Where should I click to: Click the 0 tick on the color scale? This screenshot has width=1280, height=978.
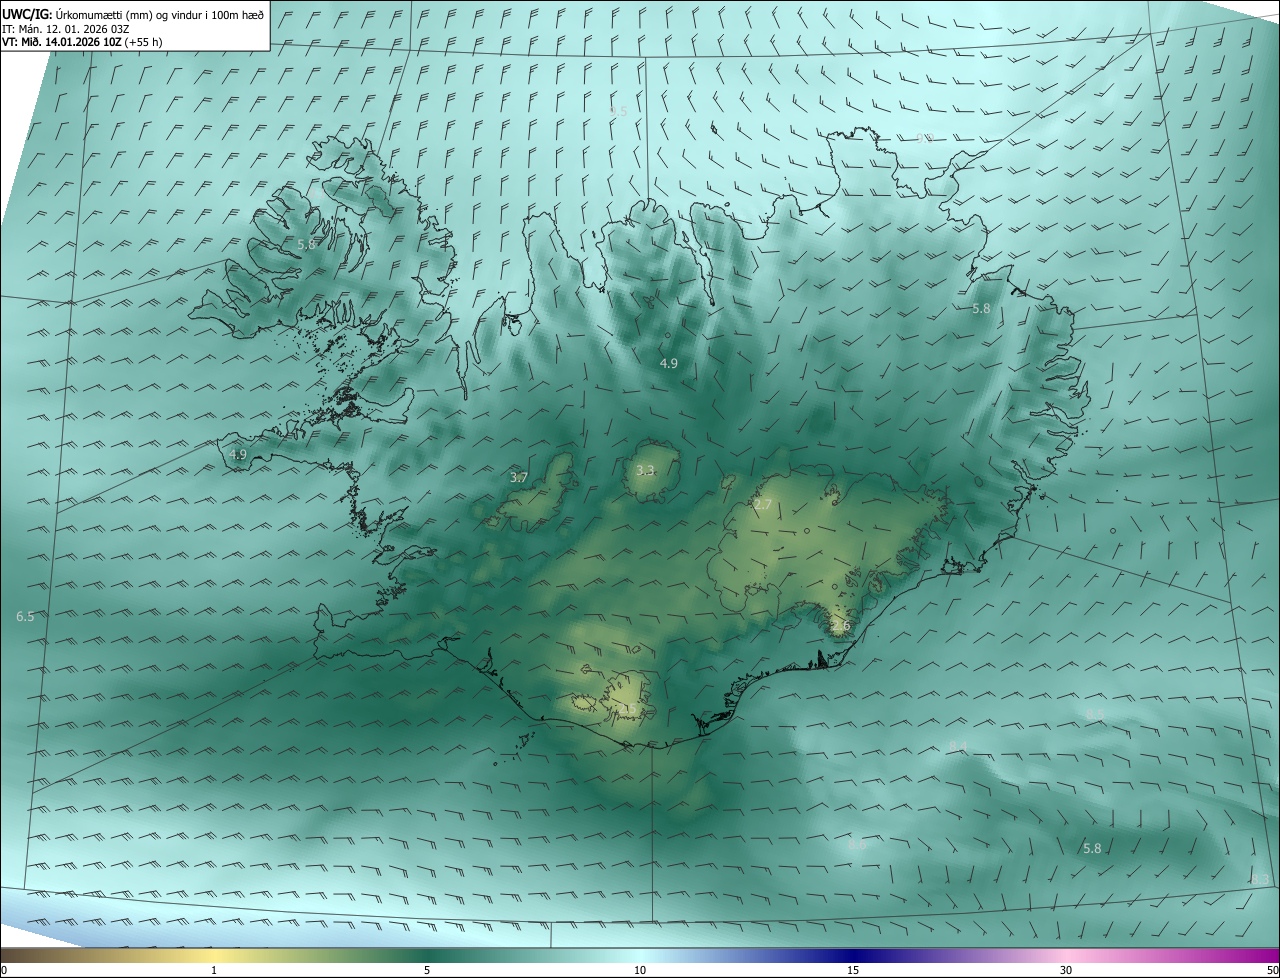(4, 970)
